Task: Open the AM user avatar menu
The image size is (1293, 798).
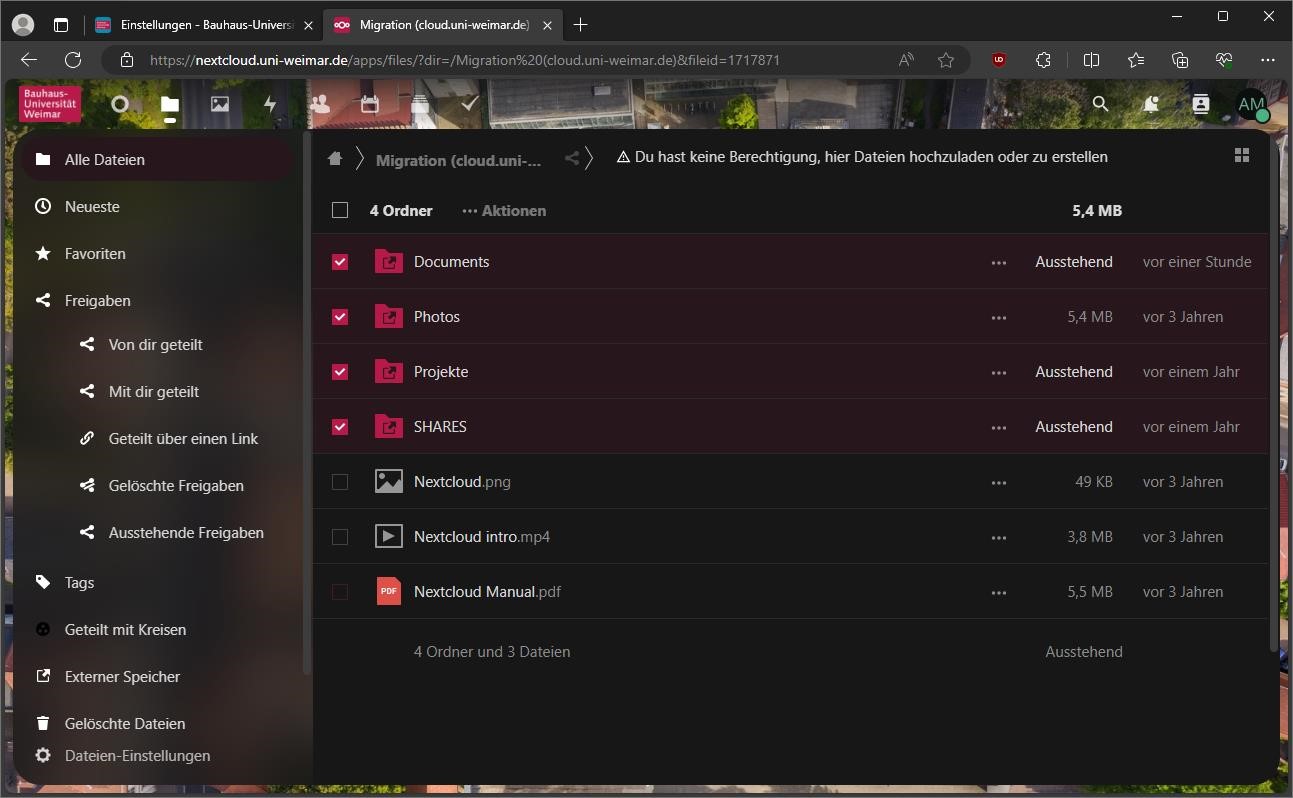Action: [1251, 105]
